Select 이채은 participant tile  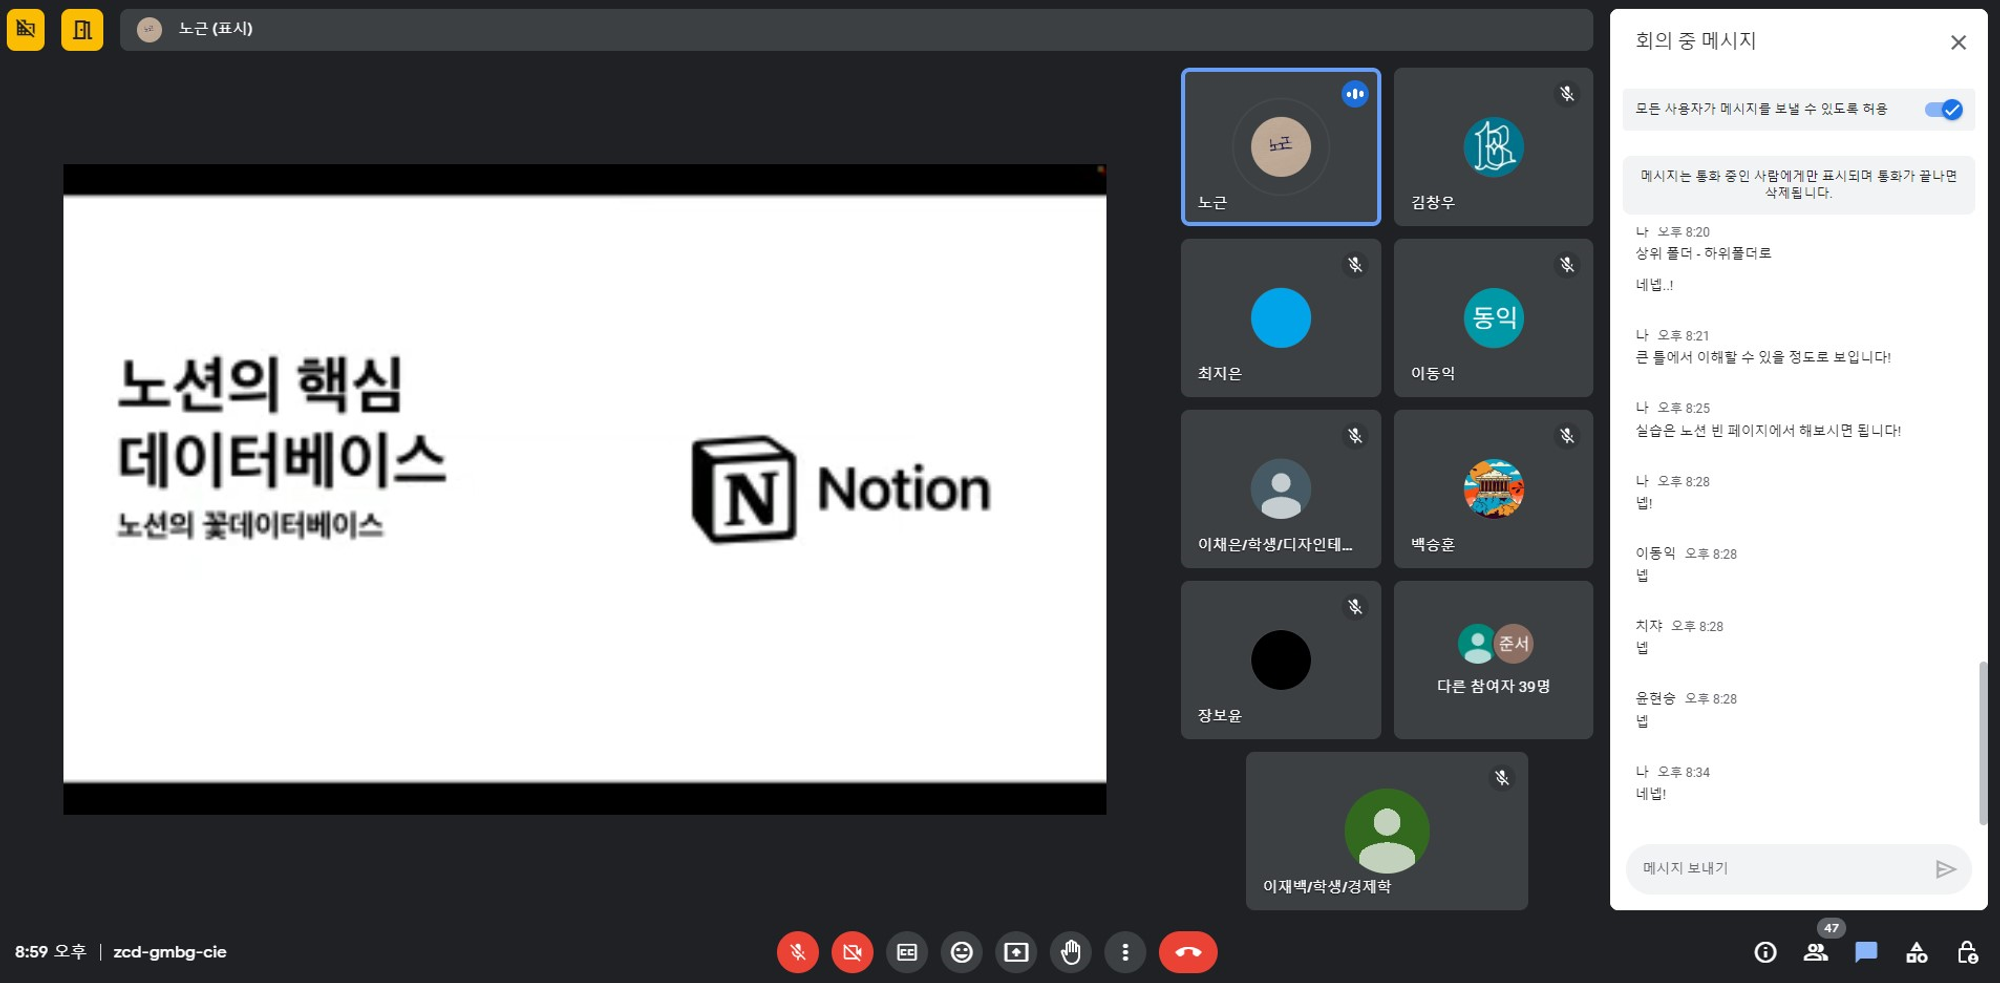click(1281, 489)
